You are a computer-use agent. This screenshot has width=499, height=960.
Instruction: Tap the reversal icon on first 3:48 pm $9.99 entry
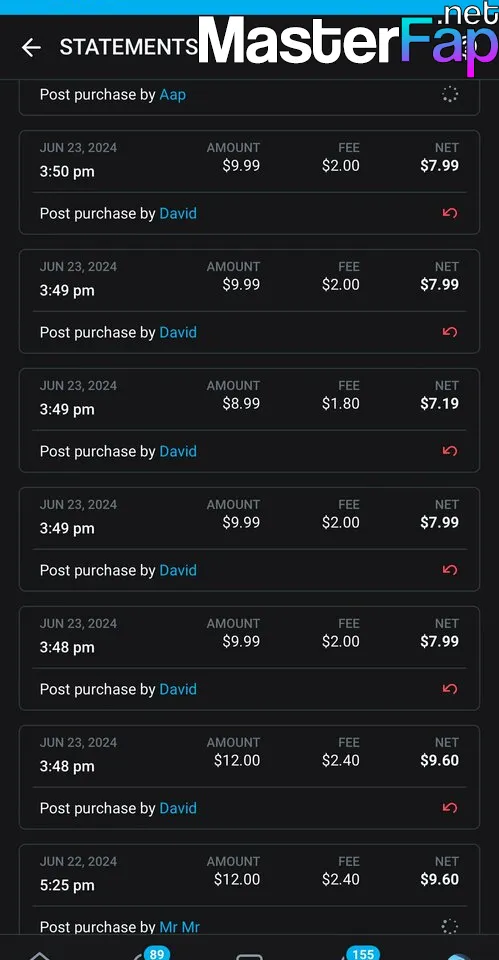point(449,689)
